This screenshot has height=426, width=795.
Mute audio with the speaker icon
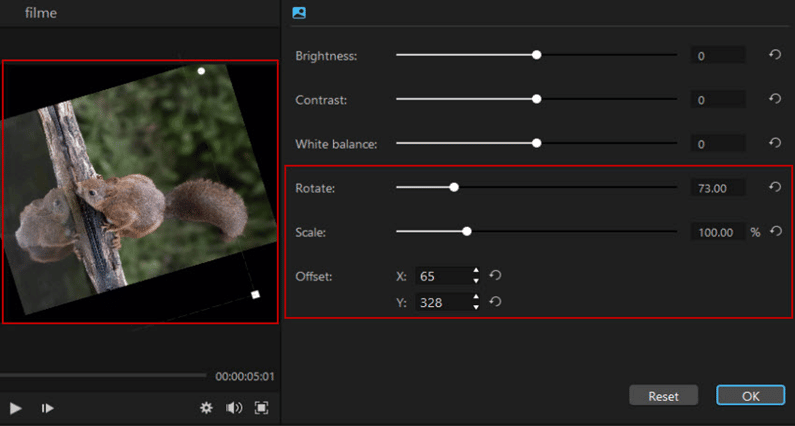point(234,408)
